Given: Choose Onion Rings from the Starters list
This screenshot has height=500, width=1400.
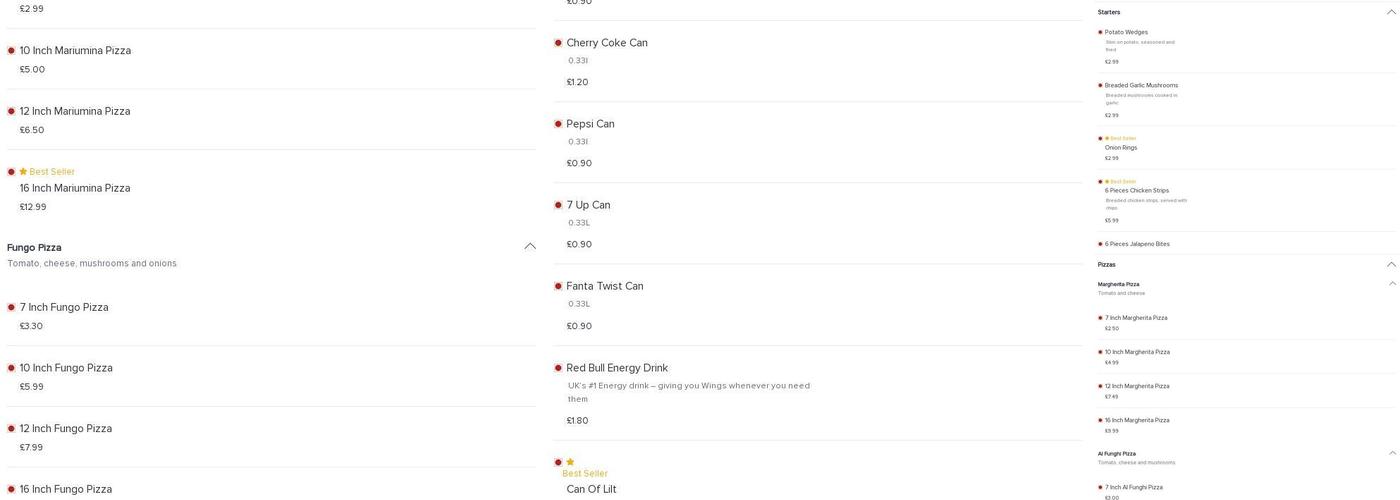Looking at the screenshot, I should (1121, 148).
